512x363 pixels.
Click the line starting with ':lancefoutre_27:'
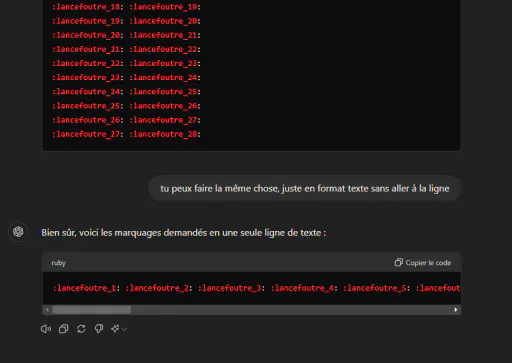(x=126, y=134)
